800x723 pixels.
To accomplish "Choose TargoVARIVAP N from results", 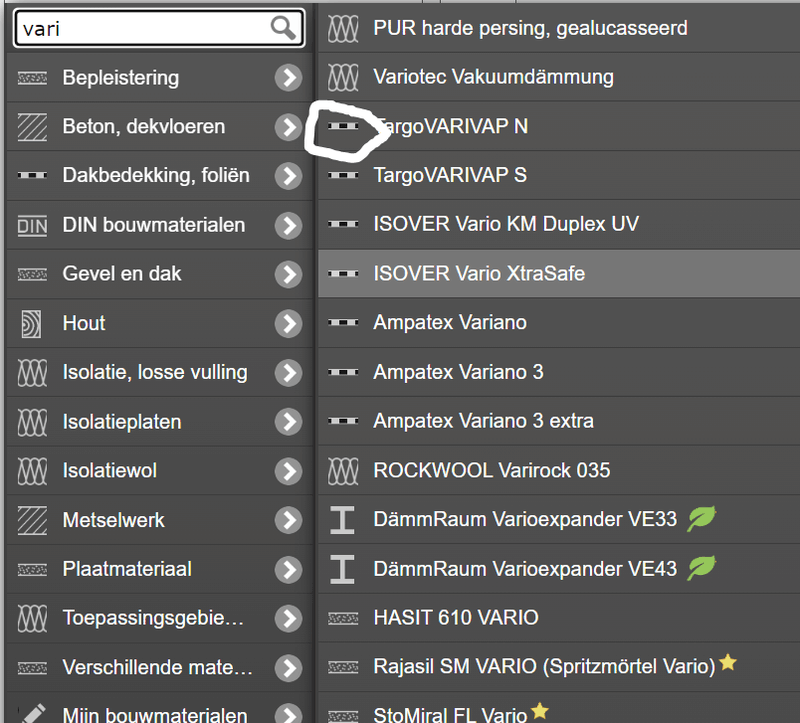I will click(x=559, y=126).
